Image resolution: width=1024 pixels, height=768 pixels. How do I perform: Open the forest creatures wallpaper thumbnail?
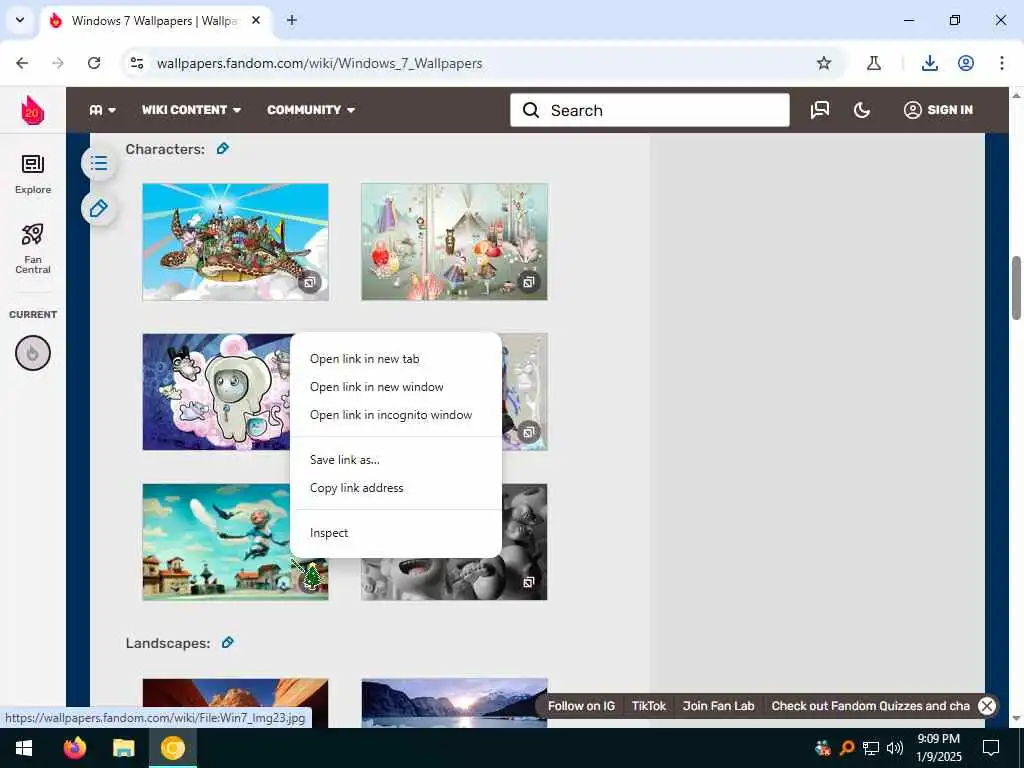click(454, 242)
